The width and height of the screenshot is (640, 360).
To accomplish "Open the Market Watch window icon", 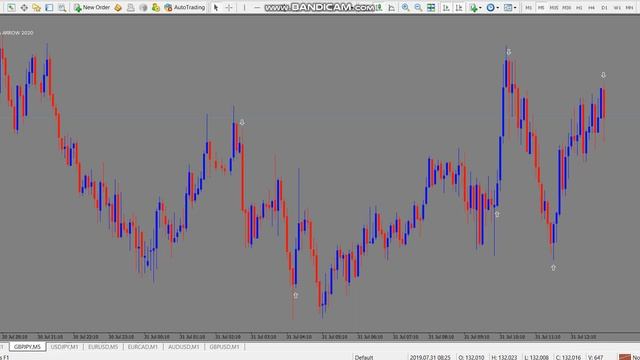I will tap(36, 7).
